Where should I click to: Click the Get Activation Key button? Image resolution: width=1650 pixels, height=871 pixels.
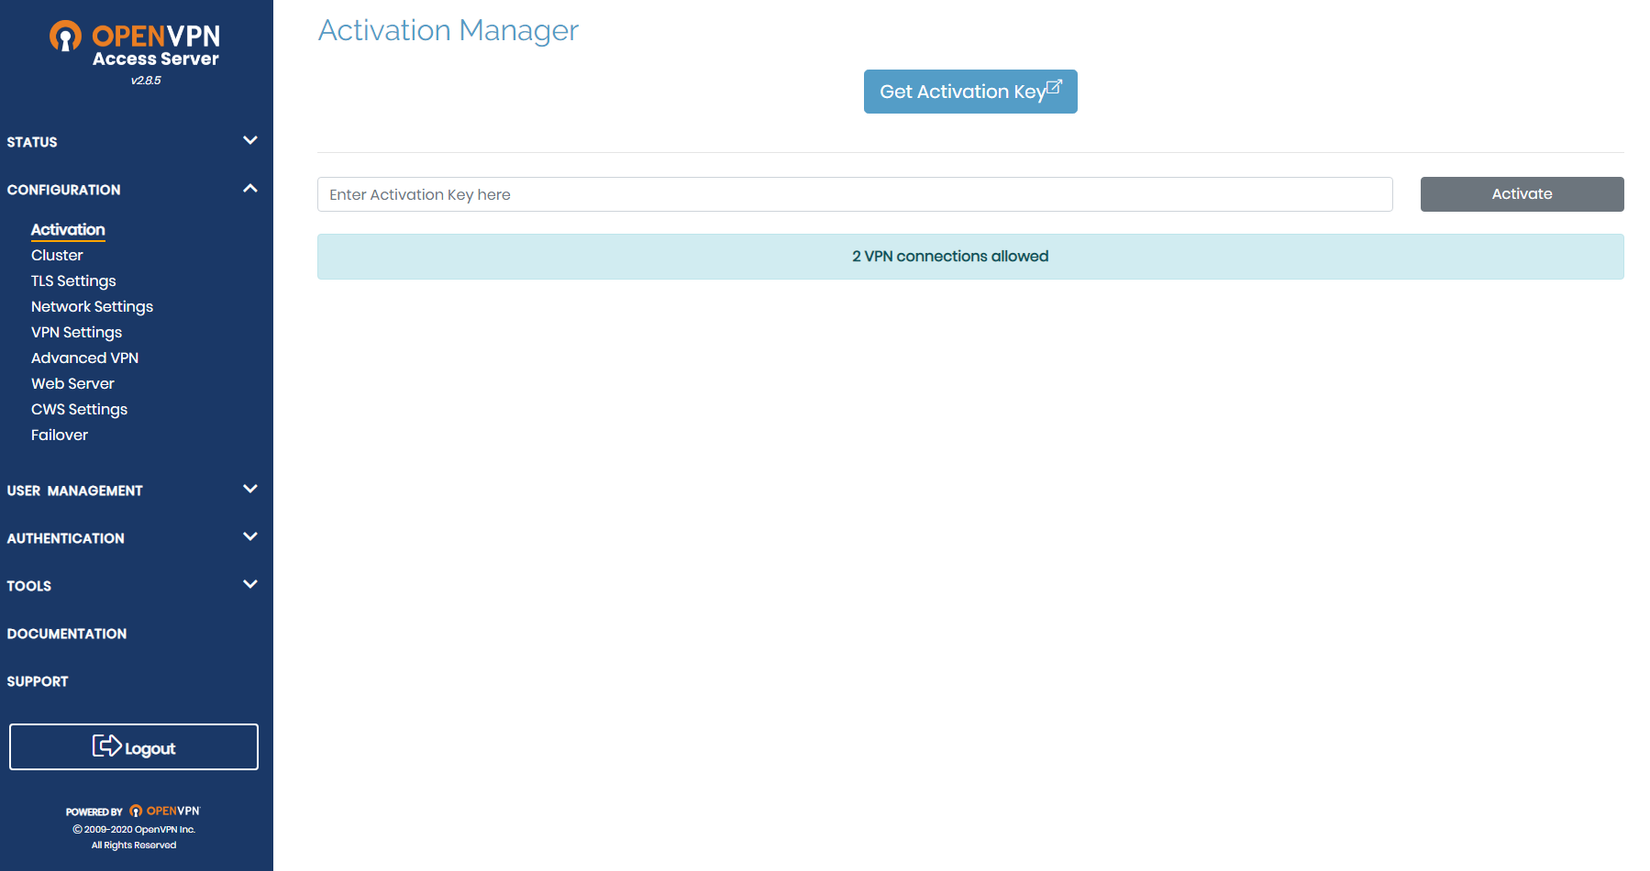(970, 91)
